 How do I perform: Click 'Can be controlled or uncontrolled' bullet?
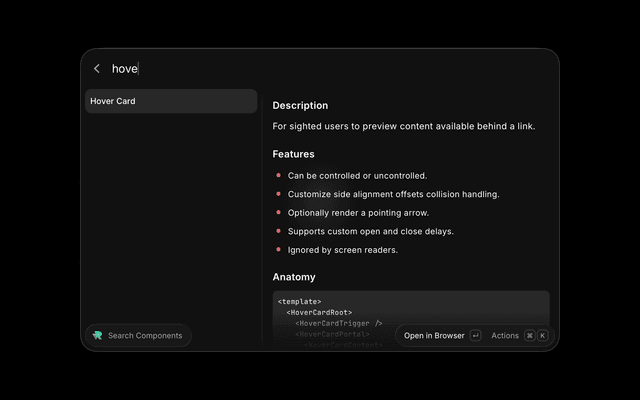pyautogui.click(x=358, y=176)
